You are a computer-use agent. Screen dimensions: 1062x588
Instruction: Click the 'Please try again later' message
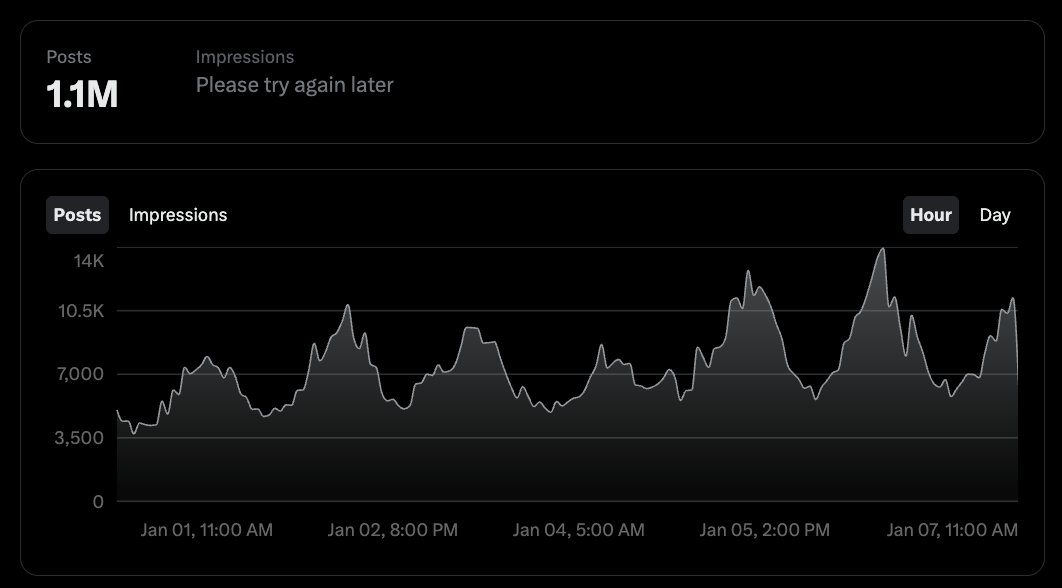coord(294,85)
